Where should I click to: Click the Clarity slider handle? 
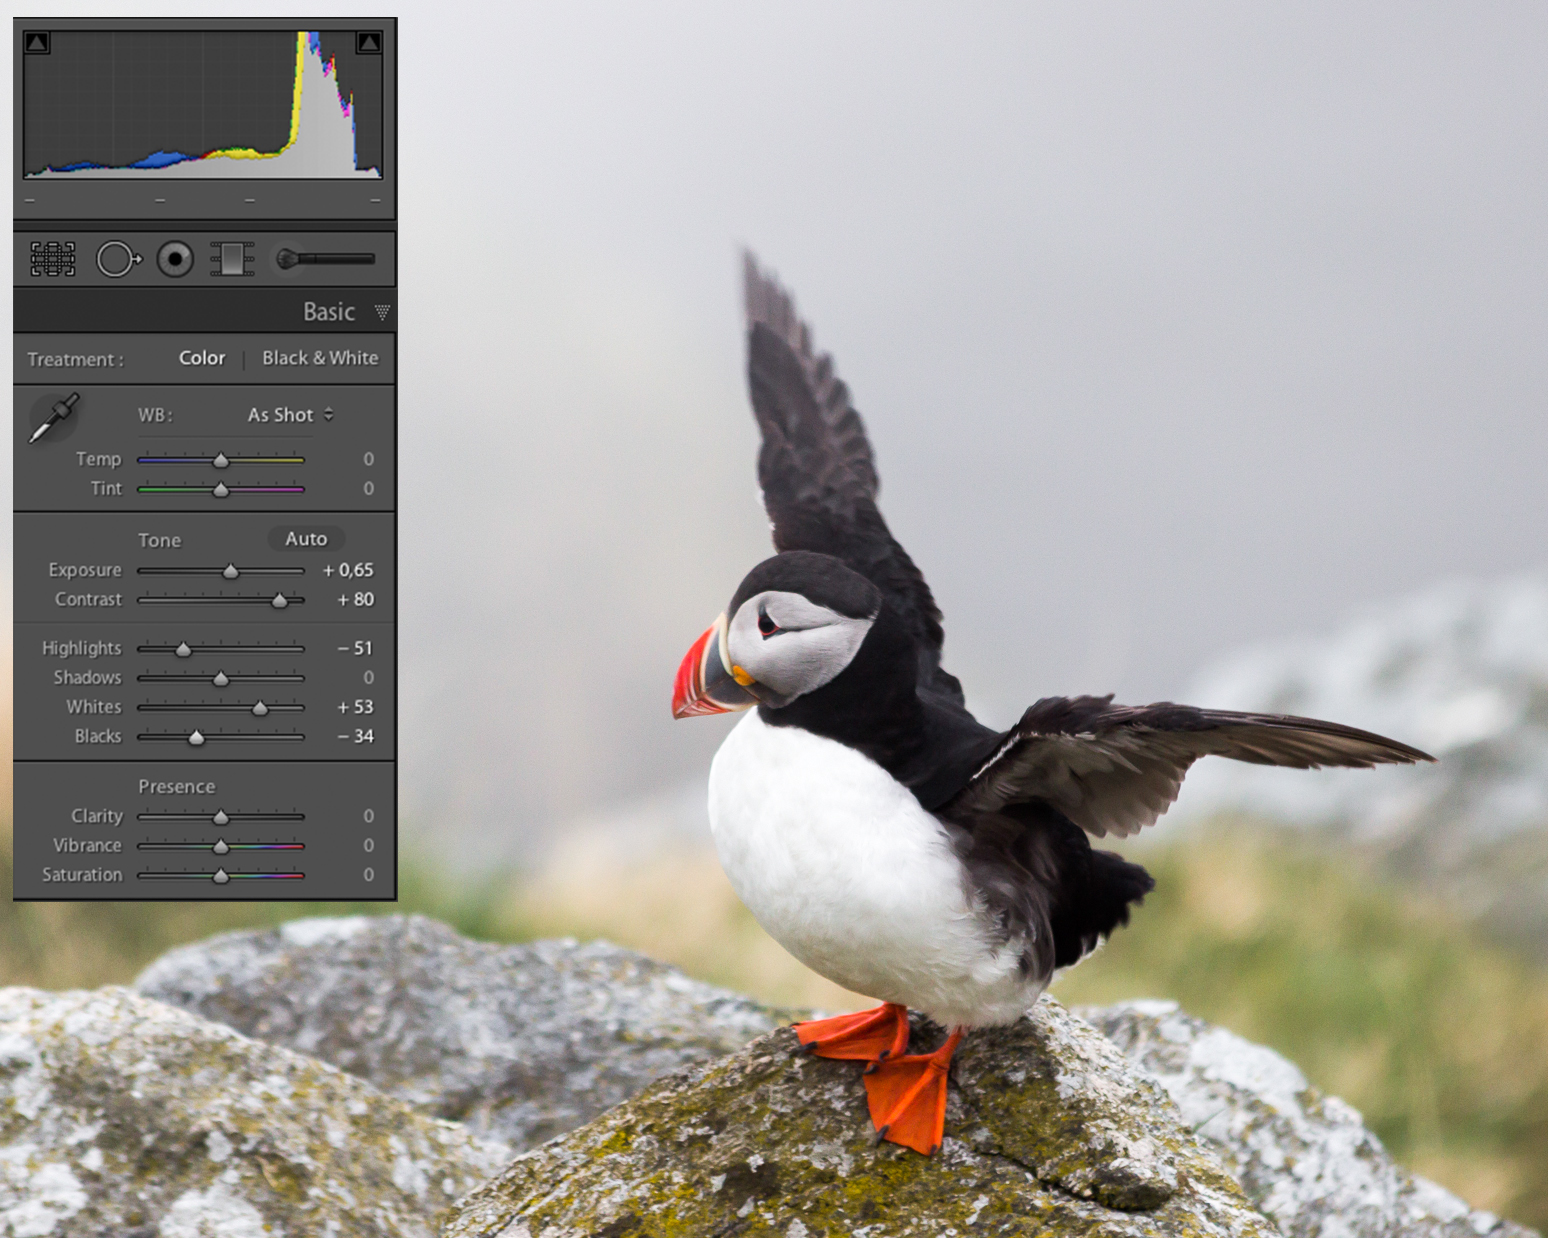click(221, 817)
